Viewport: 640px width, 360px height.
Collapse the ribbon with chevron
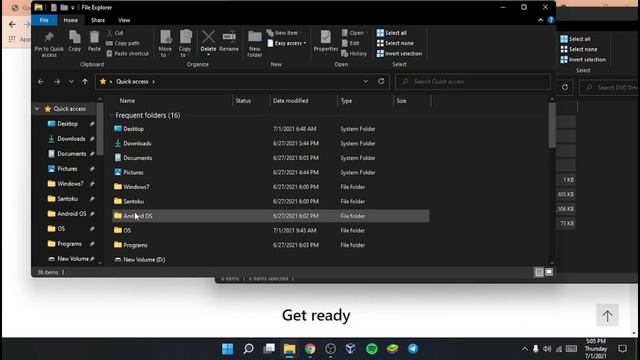point(540,20)
